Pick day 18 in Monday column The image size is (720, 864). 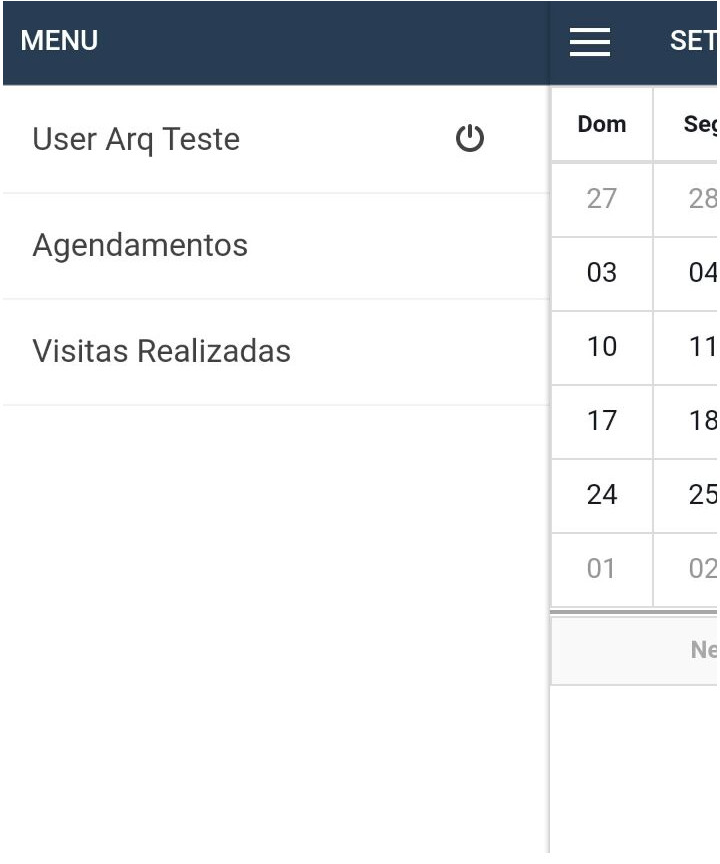coord(702,421)
